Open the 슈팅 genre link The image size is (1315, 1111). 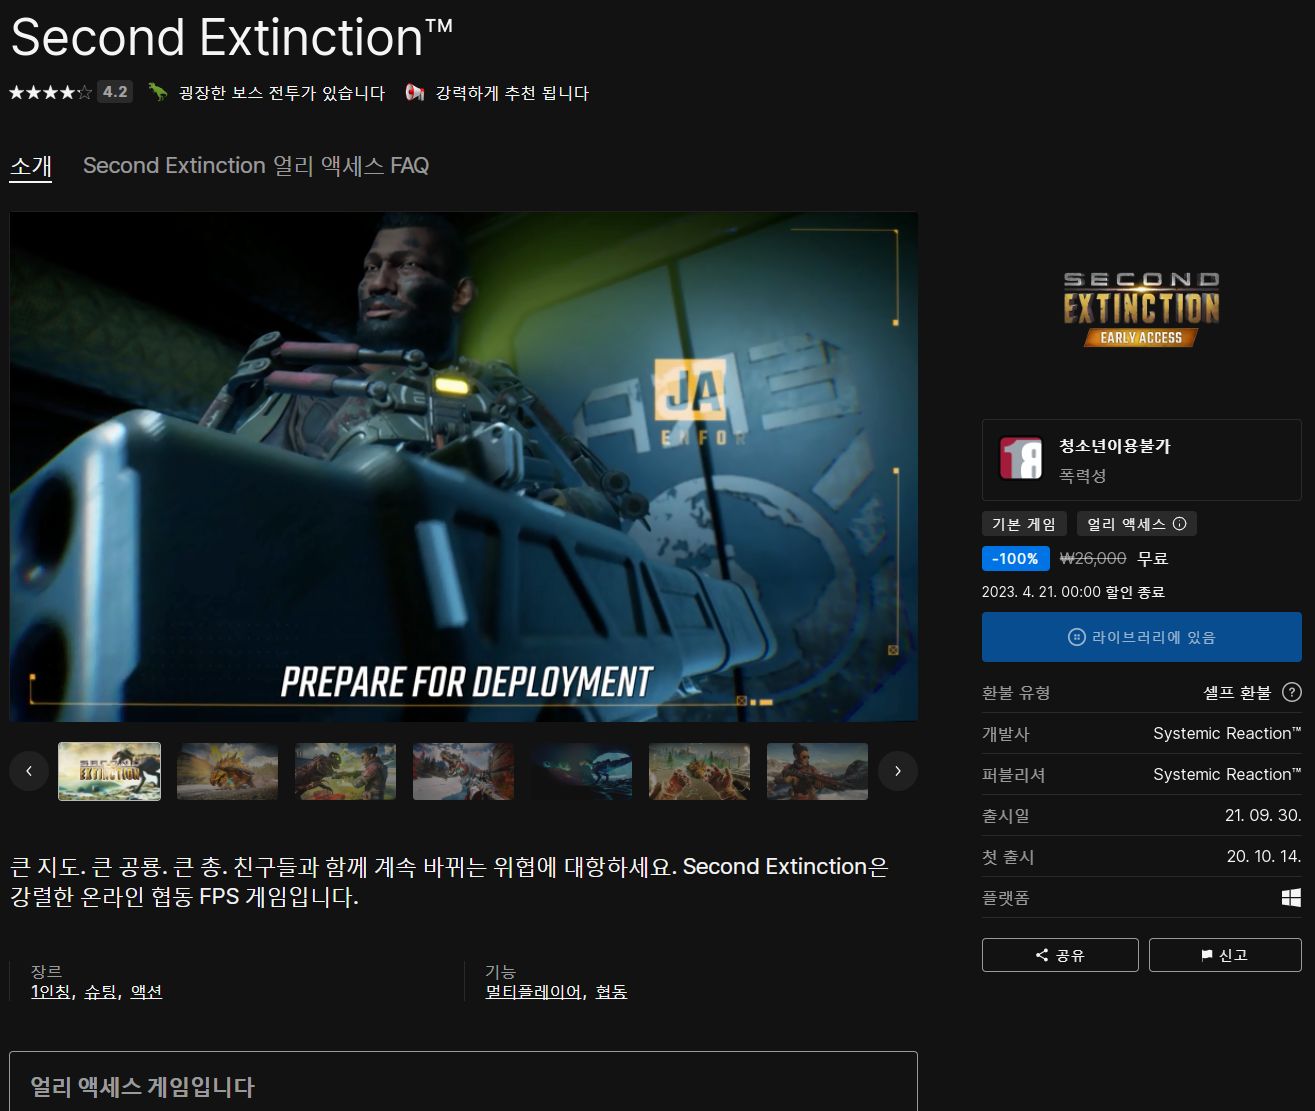click(x=100, y=991)
